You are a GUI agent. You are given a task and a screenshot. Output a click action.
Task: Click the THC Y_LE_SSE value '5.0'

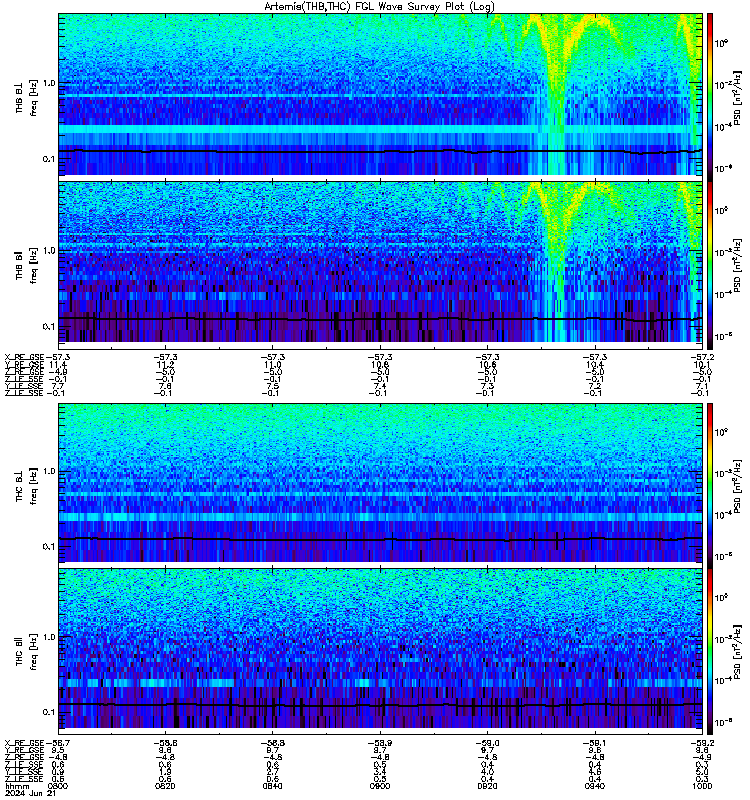[702, 772]
